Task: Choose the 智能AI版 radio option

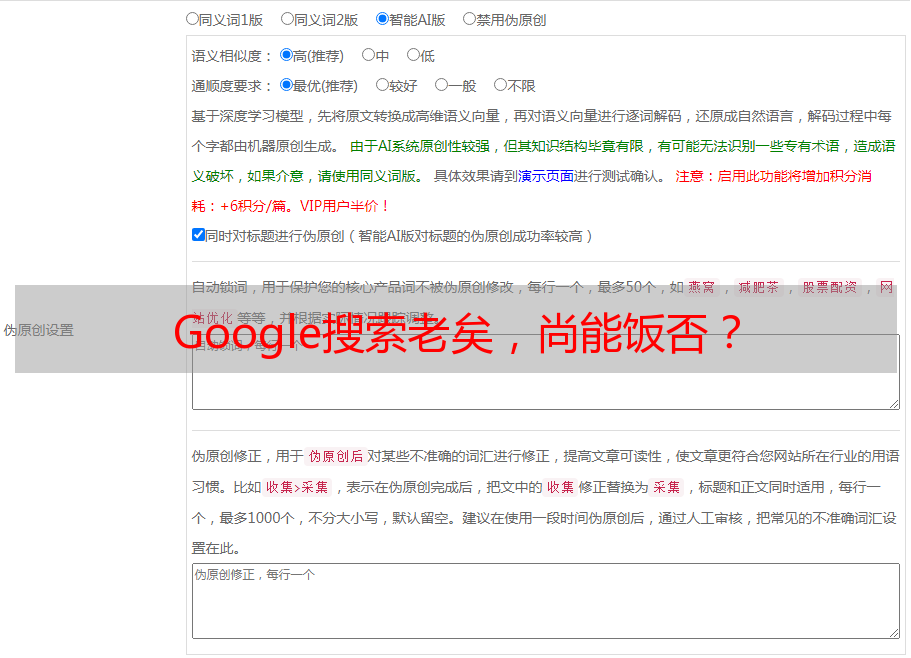Action: point(382,19)
